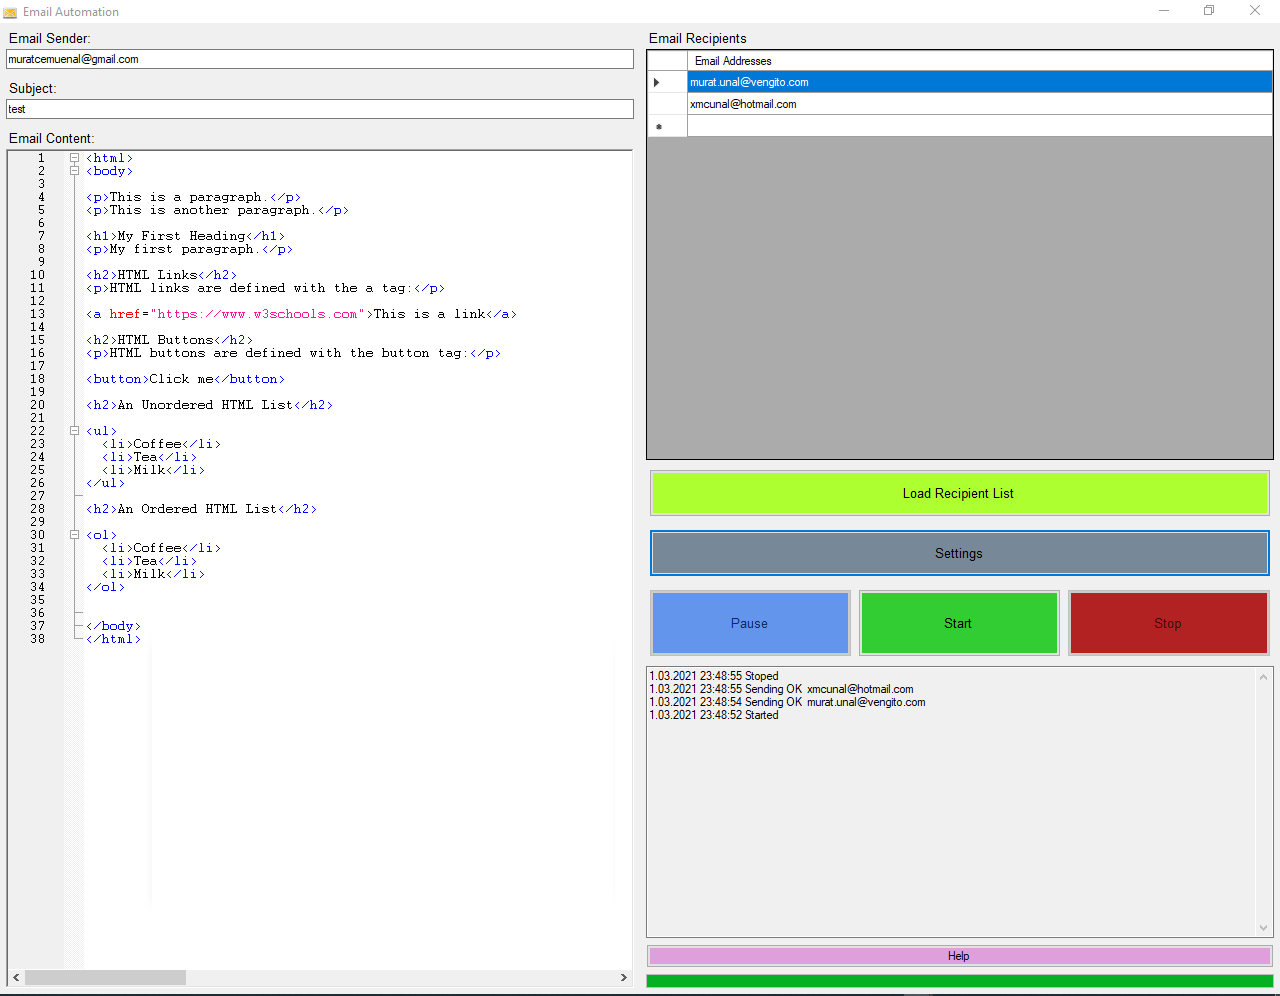Pause the email sending
Screen dimensions: 1280x996
(749, 623)
